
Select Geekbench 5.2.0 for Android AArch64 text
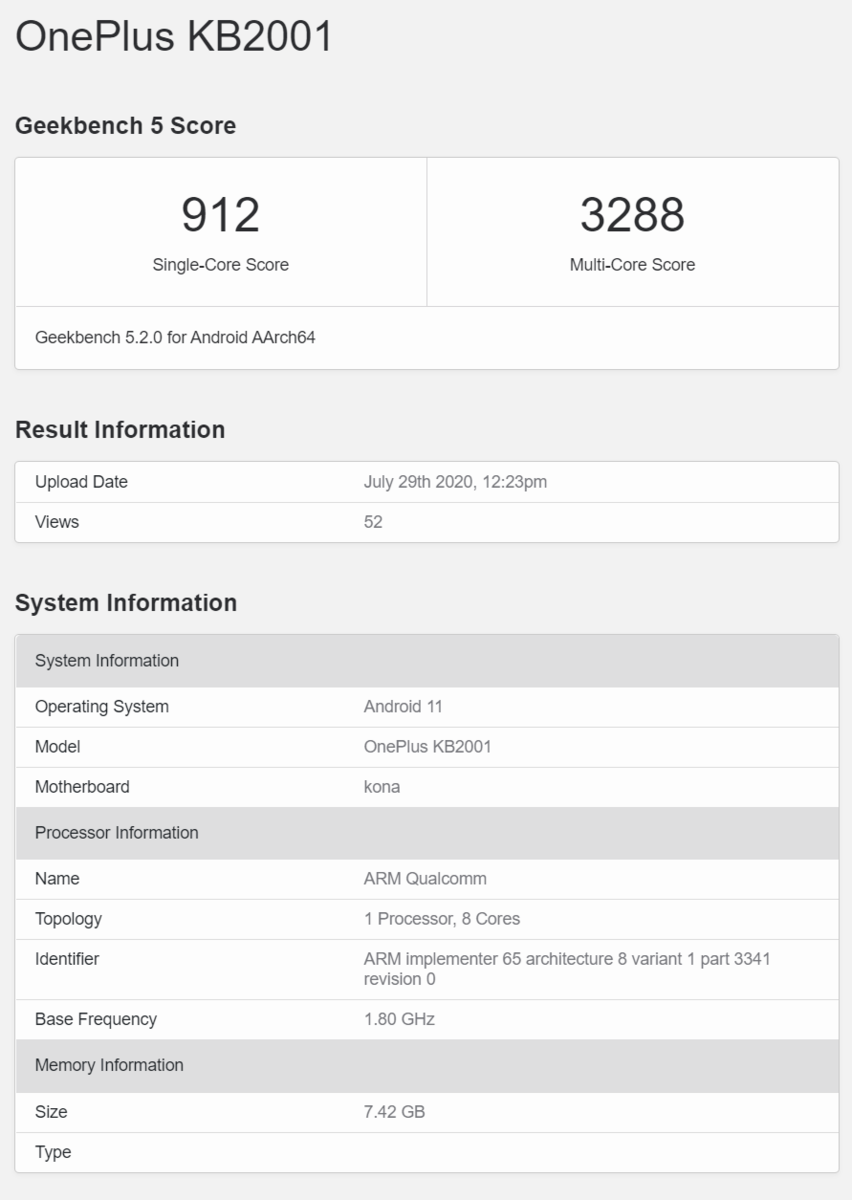tap(175, 338)
